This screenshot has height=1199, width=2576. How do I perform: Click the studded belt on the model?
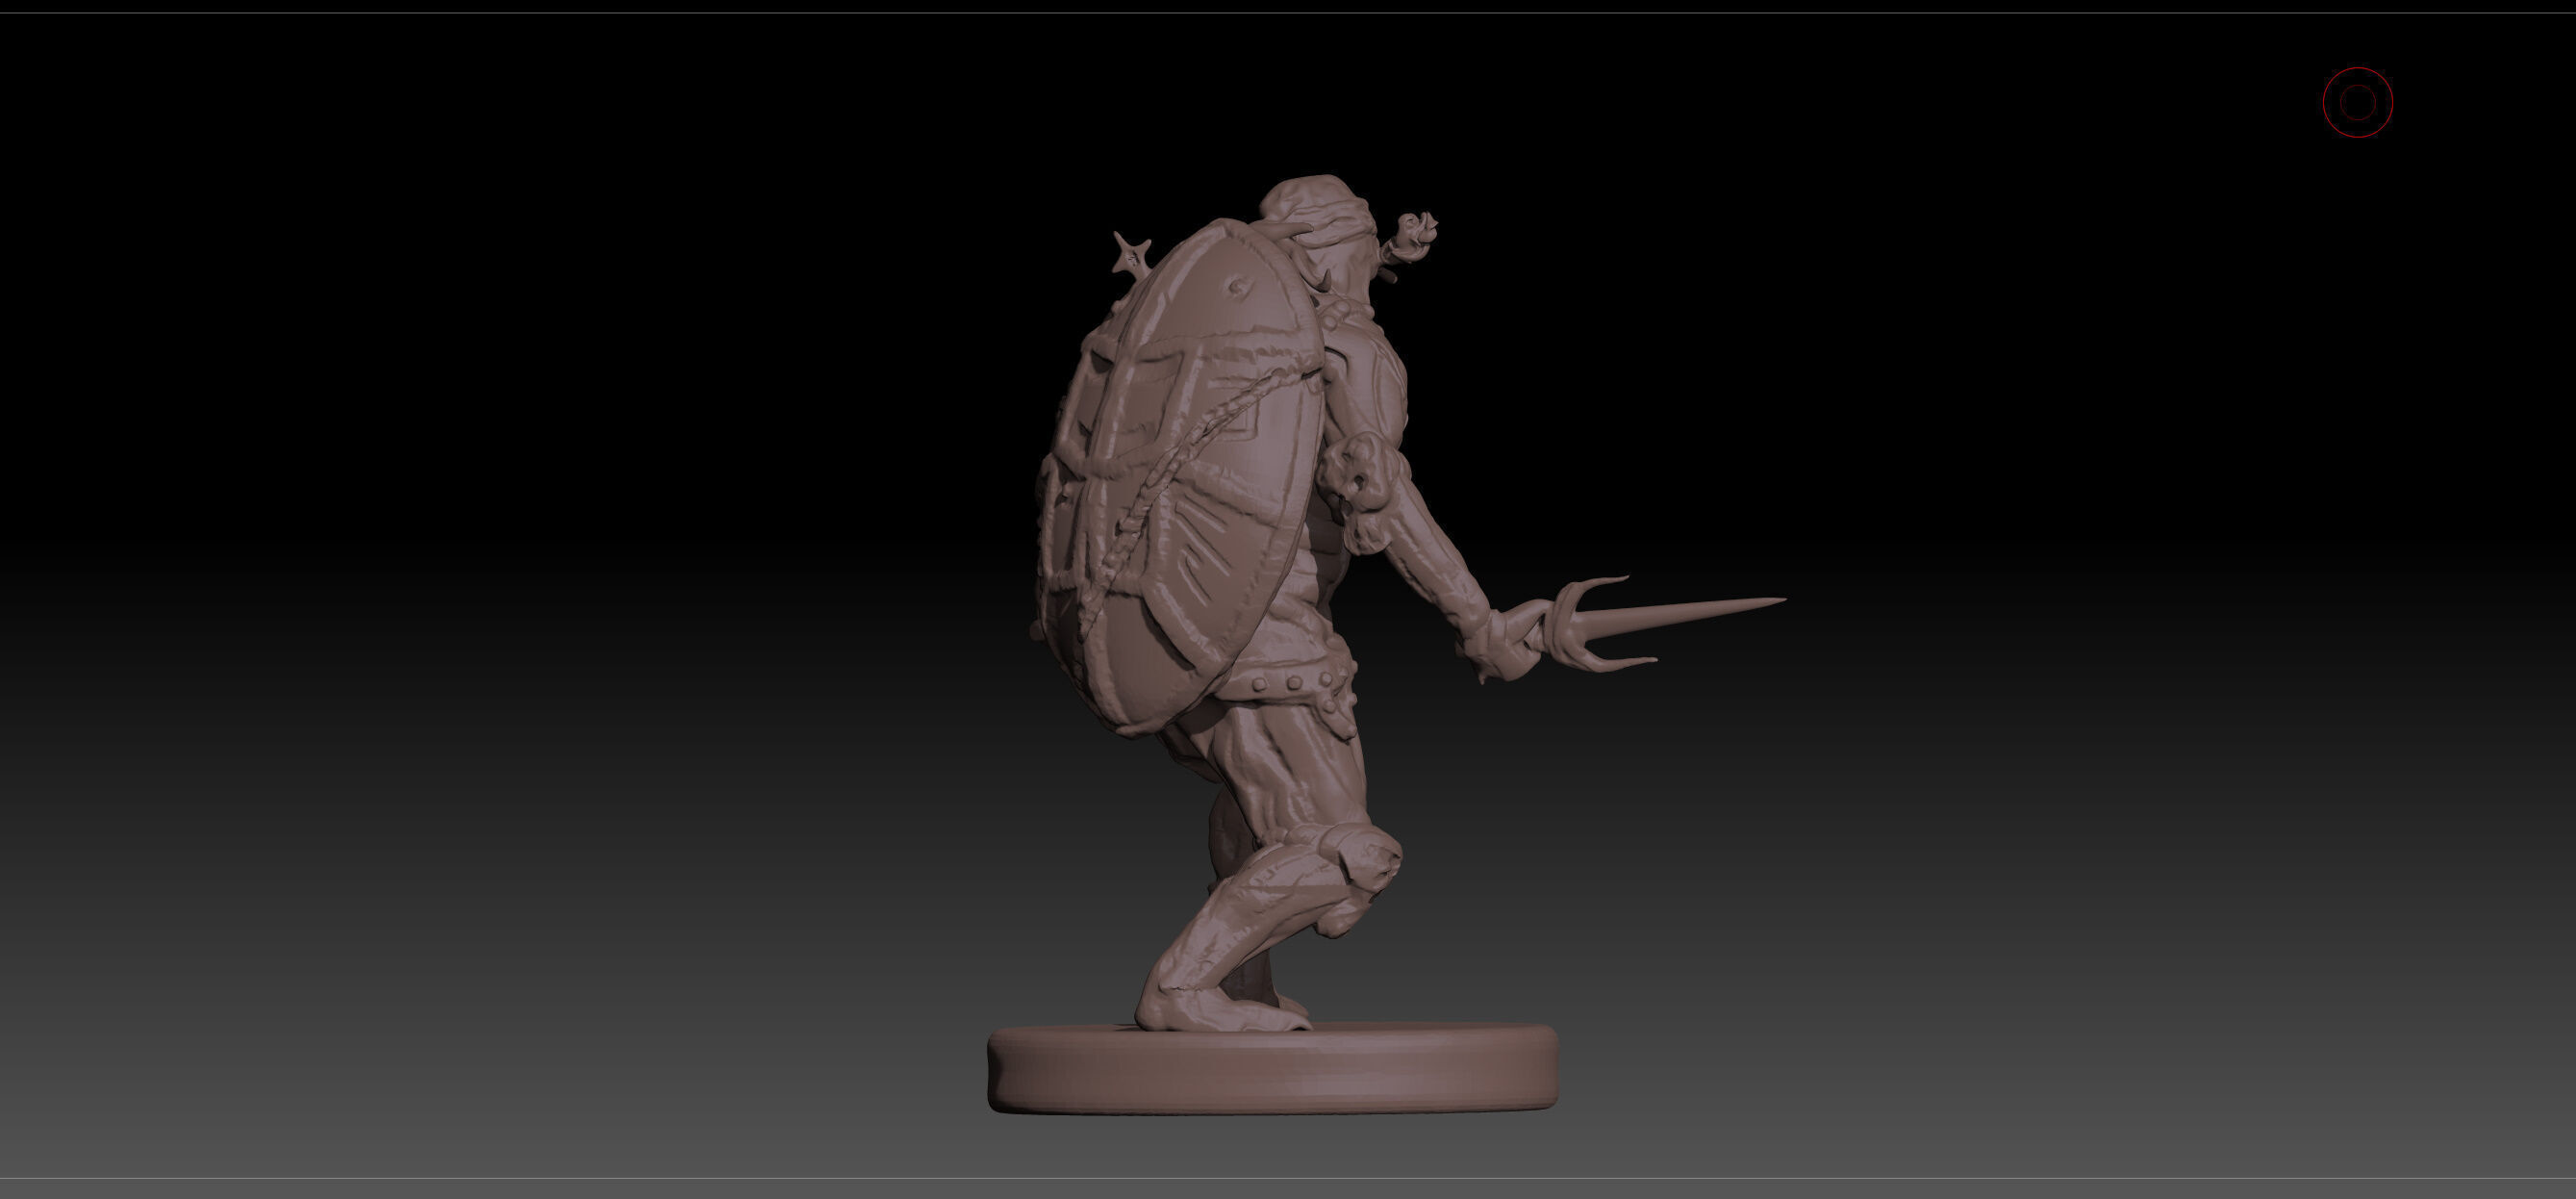[1285, 684]
